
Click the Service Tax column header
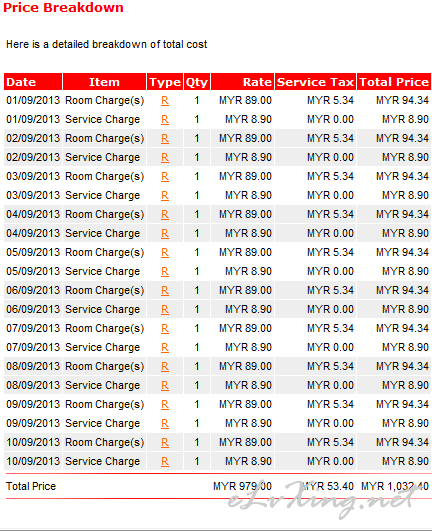tap(315, 82)
